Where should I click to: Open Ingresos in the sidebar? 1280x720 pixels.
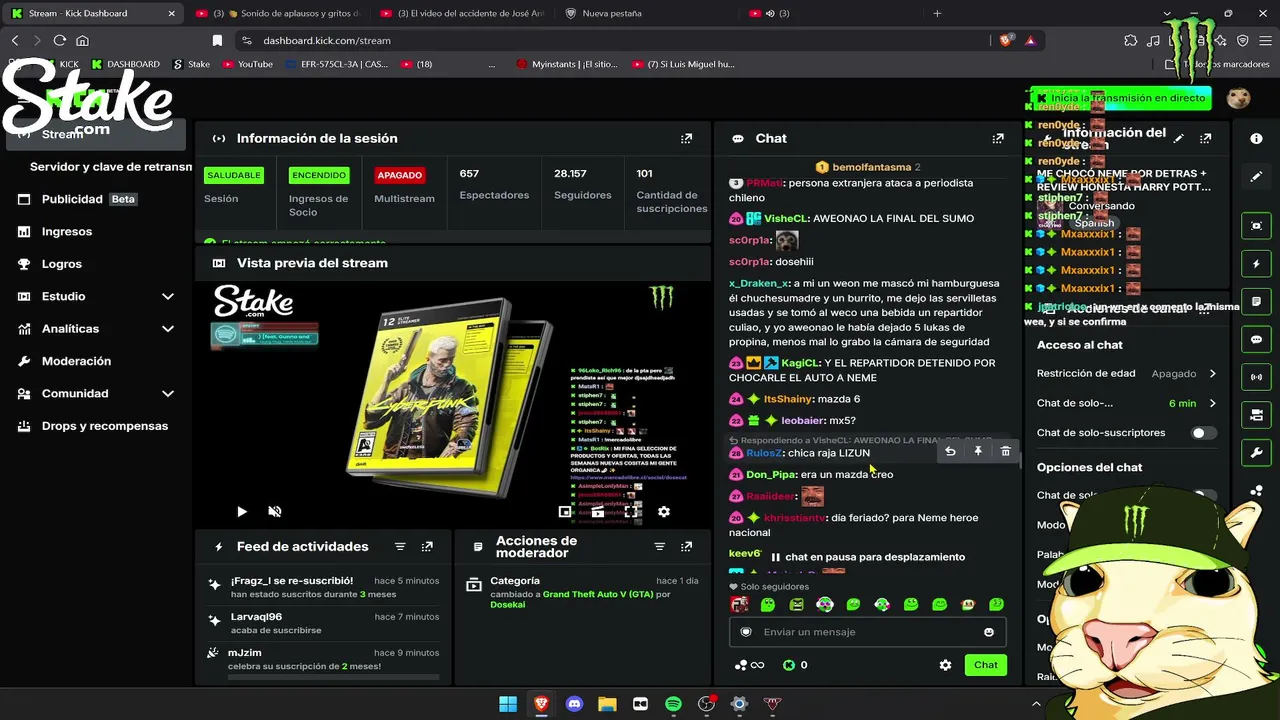[96, 231]
